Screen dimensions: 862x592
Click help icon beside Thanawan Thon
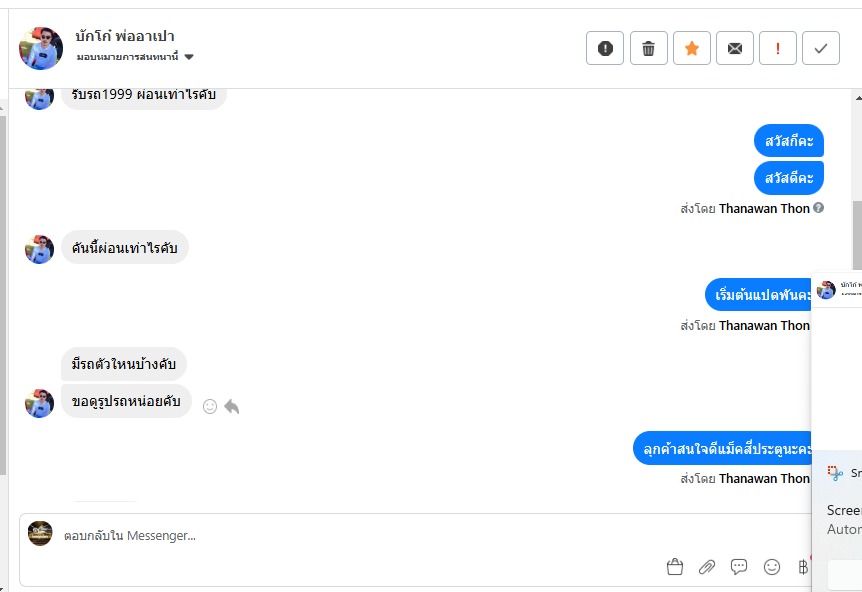819,208
